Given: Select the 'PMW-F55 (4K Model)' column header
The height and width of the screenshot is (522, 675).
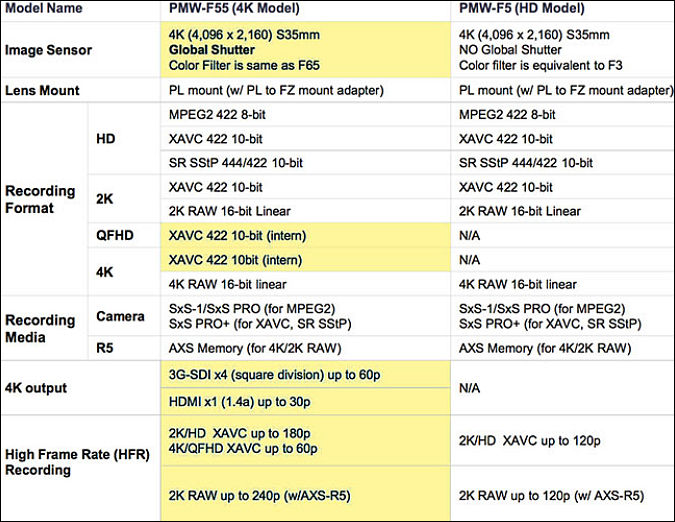Looking at the screenshot, I should click(x=234, y=8).
